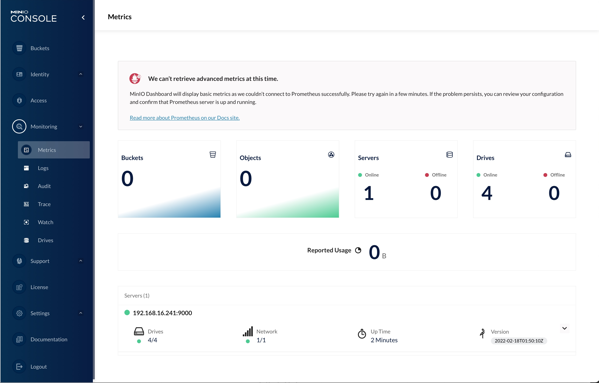Open the Buckets sidebar icon

coord(19,48)
